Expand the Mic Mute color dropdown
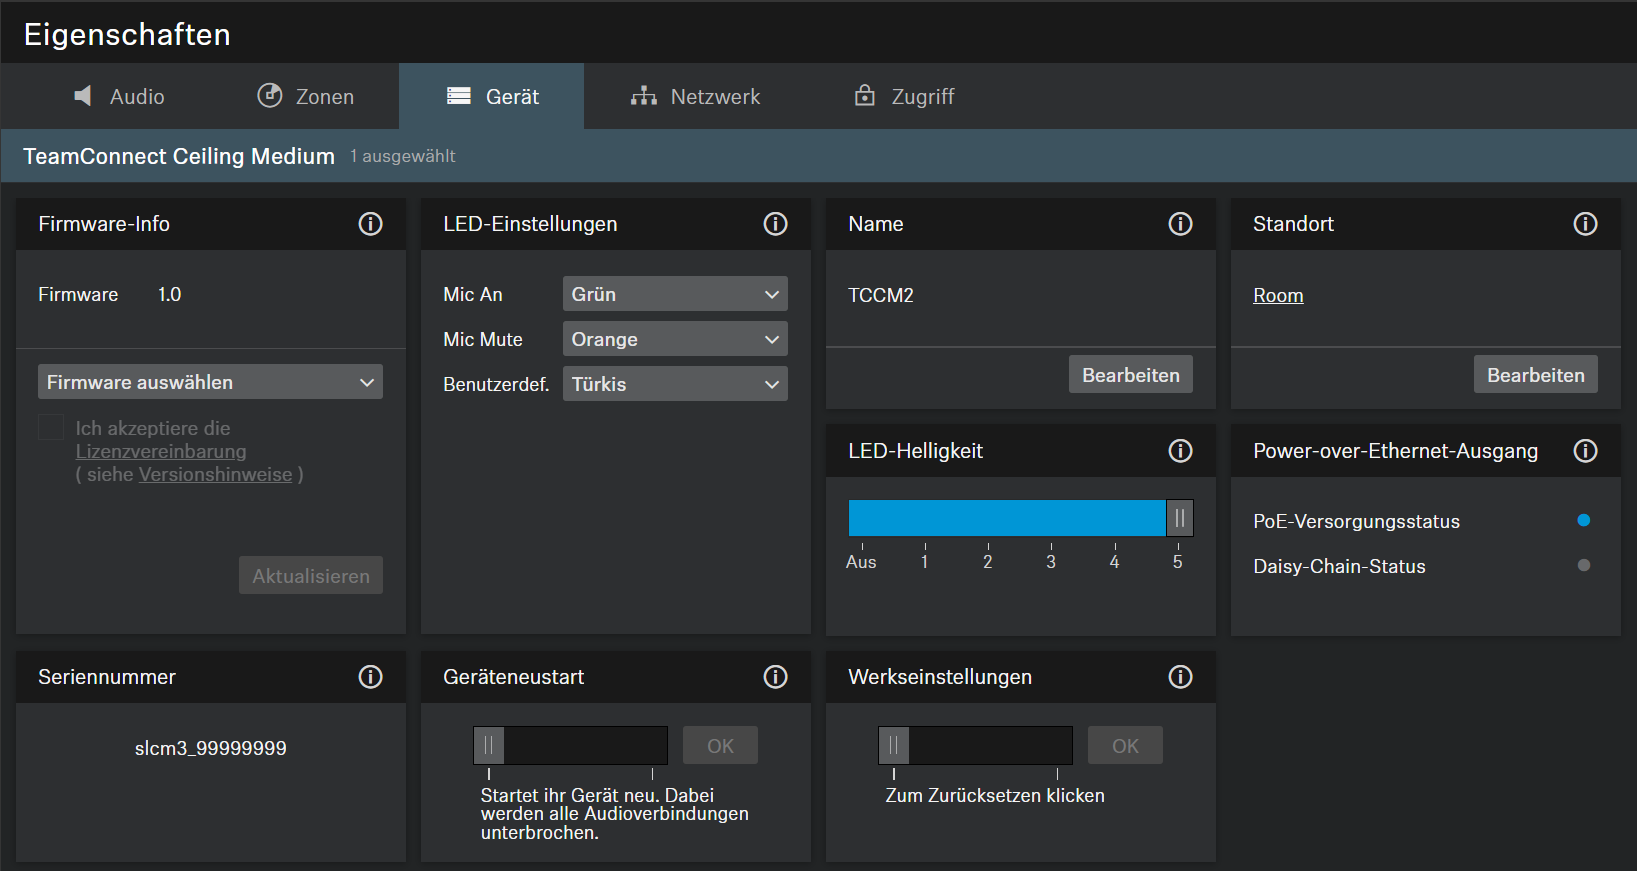Viewport: 1637px width, 871px height. coord(675,339)
